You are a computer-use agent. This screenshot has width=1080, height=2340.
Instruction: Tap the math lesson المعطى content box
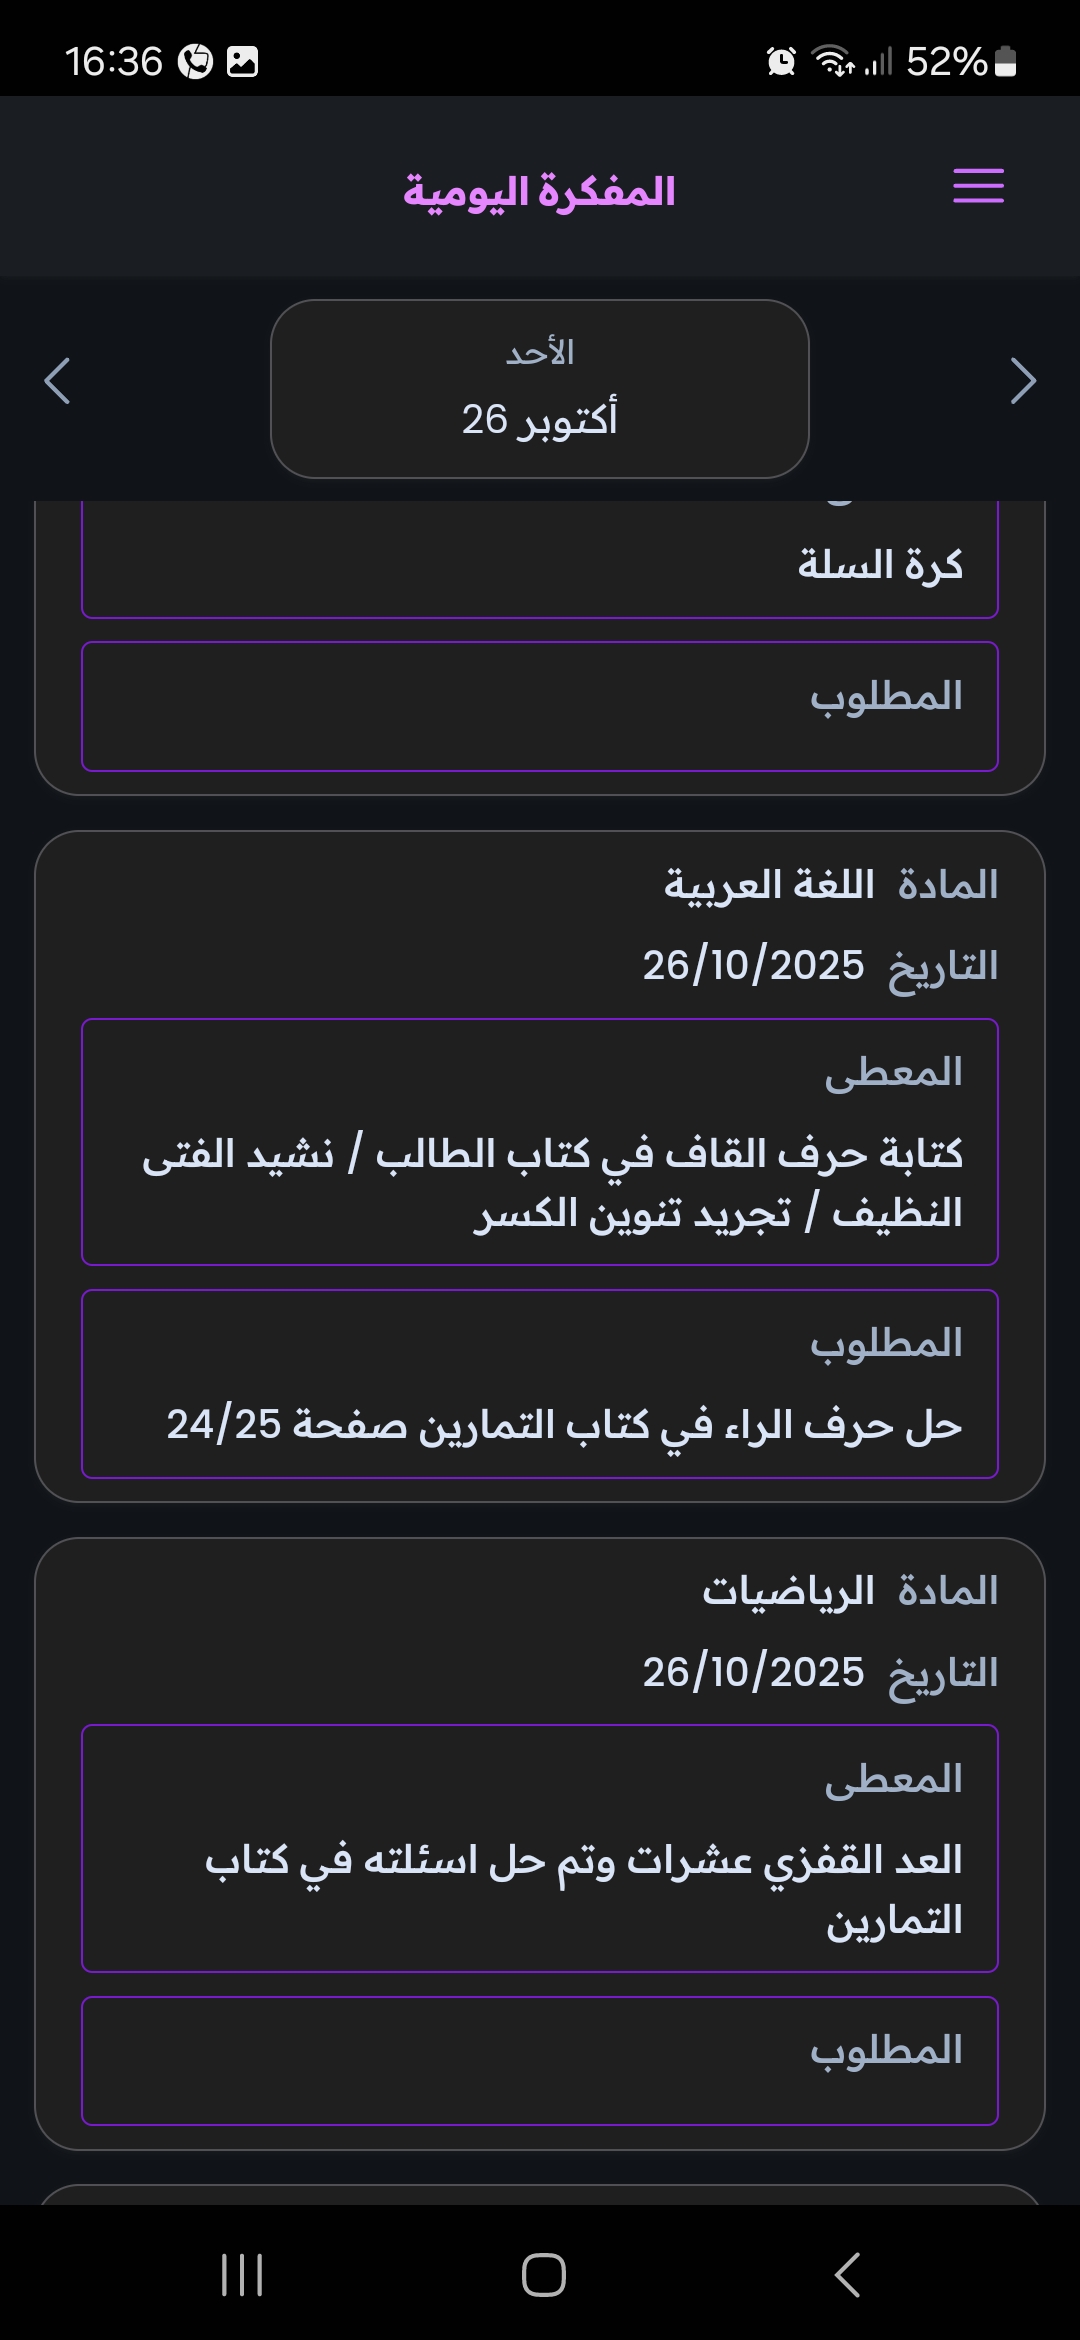coord(539,1848)
